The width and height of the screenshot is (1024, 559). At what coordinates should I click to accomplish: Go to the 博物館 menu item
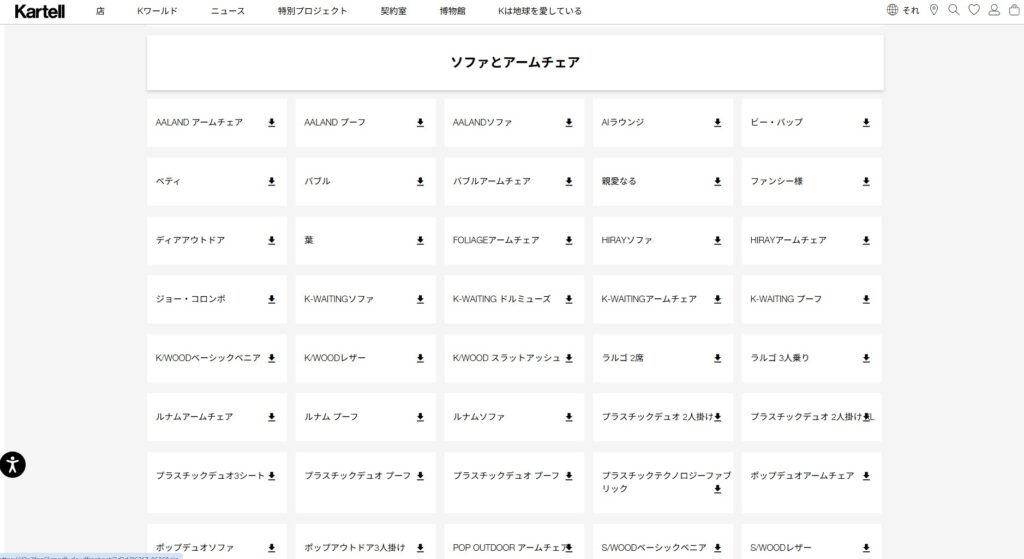click(x=452, y=11)
